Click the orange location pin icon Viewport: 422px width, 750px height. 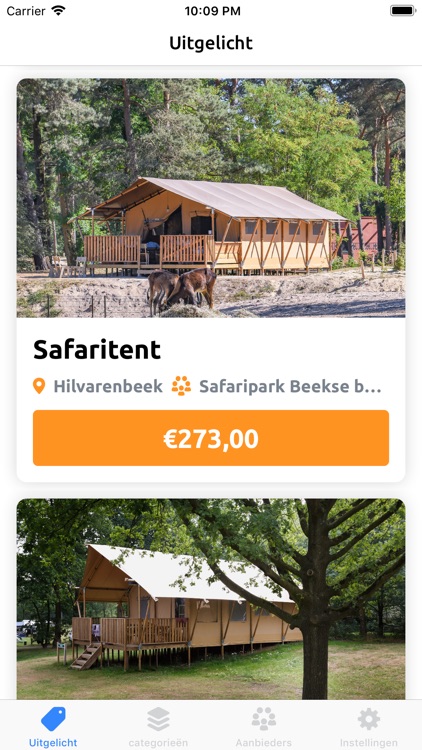[x=39, y=386]
